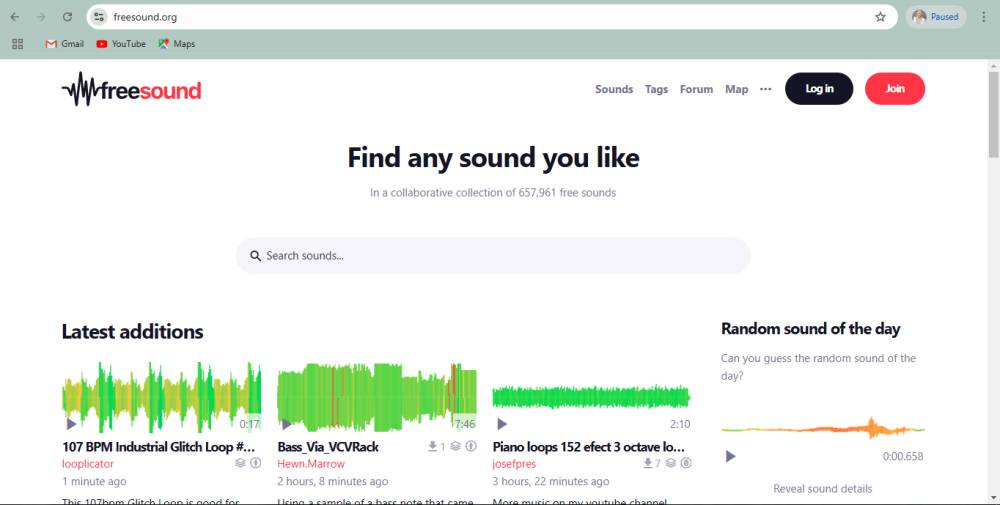Viewport: 1000px width, 505px height.
Task: Open the Map page
Action: [736, 89]
